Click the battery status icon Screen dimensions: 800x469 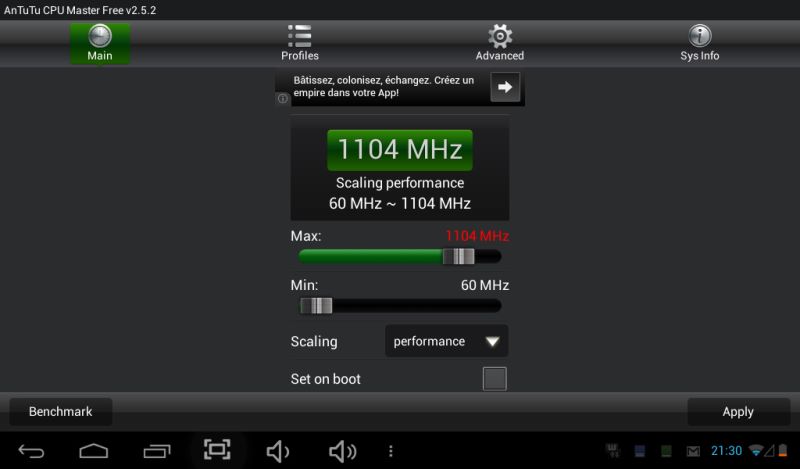[783, 451]
